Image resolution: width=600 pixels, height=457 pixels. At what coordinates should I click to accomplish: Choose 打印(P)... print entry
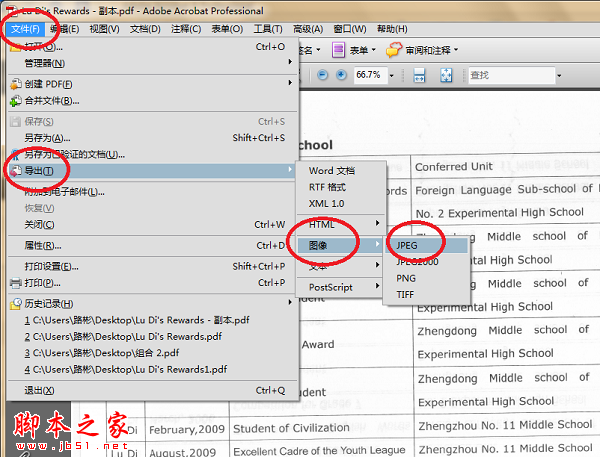pyautogui.click(x=152, y=283)
